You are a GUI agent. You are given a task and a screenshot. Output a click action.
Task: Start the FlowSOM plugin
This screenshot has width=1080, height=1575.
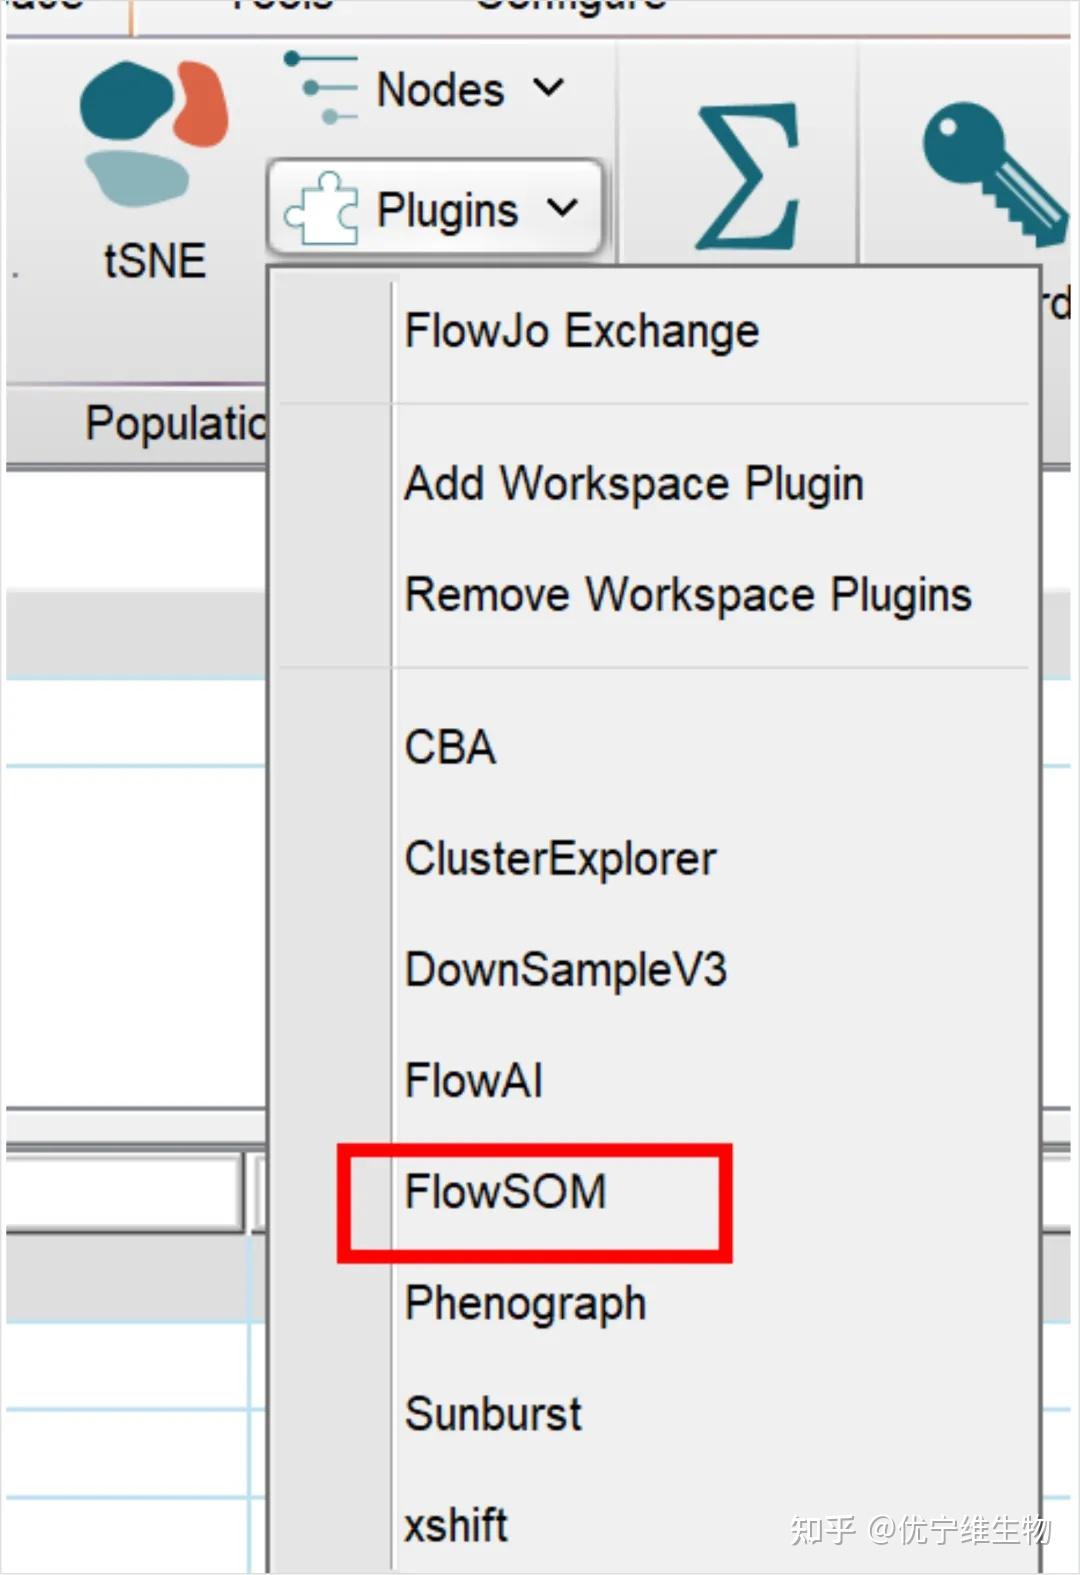[x=505, y=1192]
